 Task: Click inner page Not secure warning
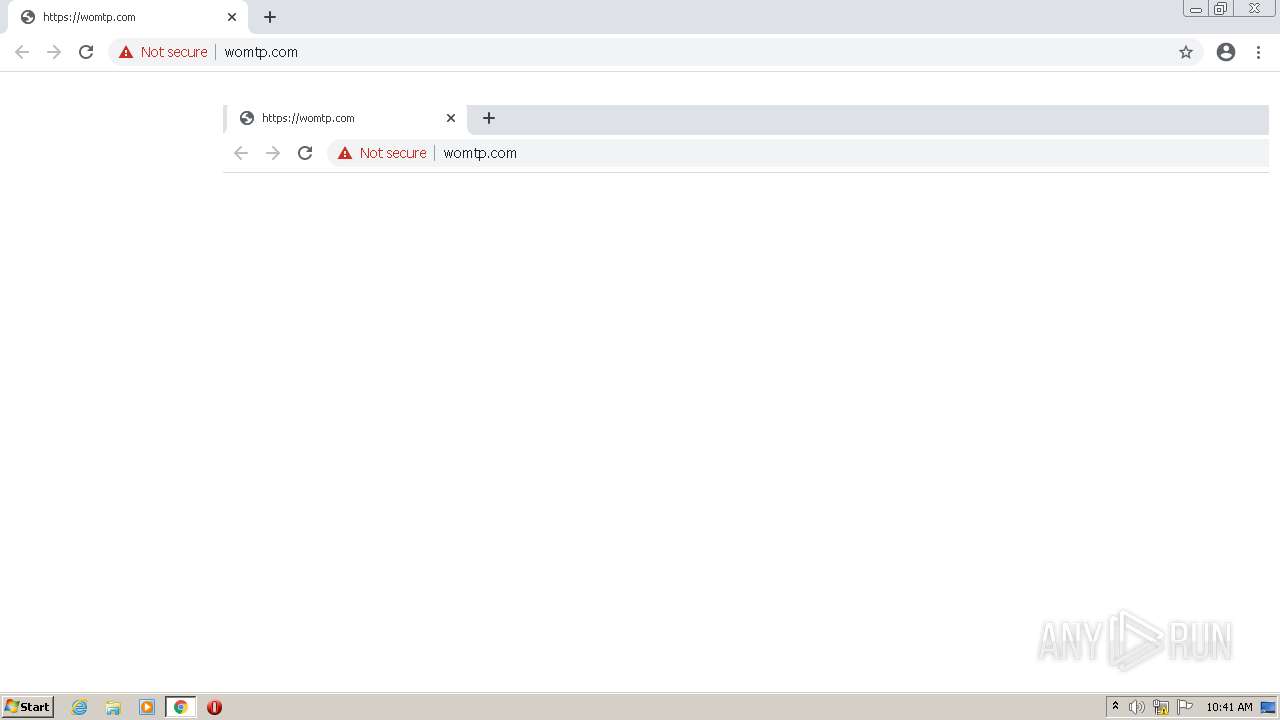[382, 153]
